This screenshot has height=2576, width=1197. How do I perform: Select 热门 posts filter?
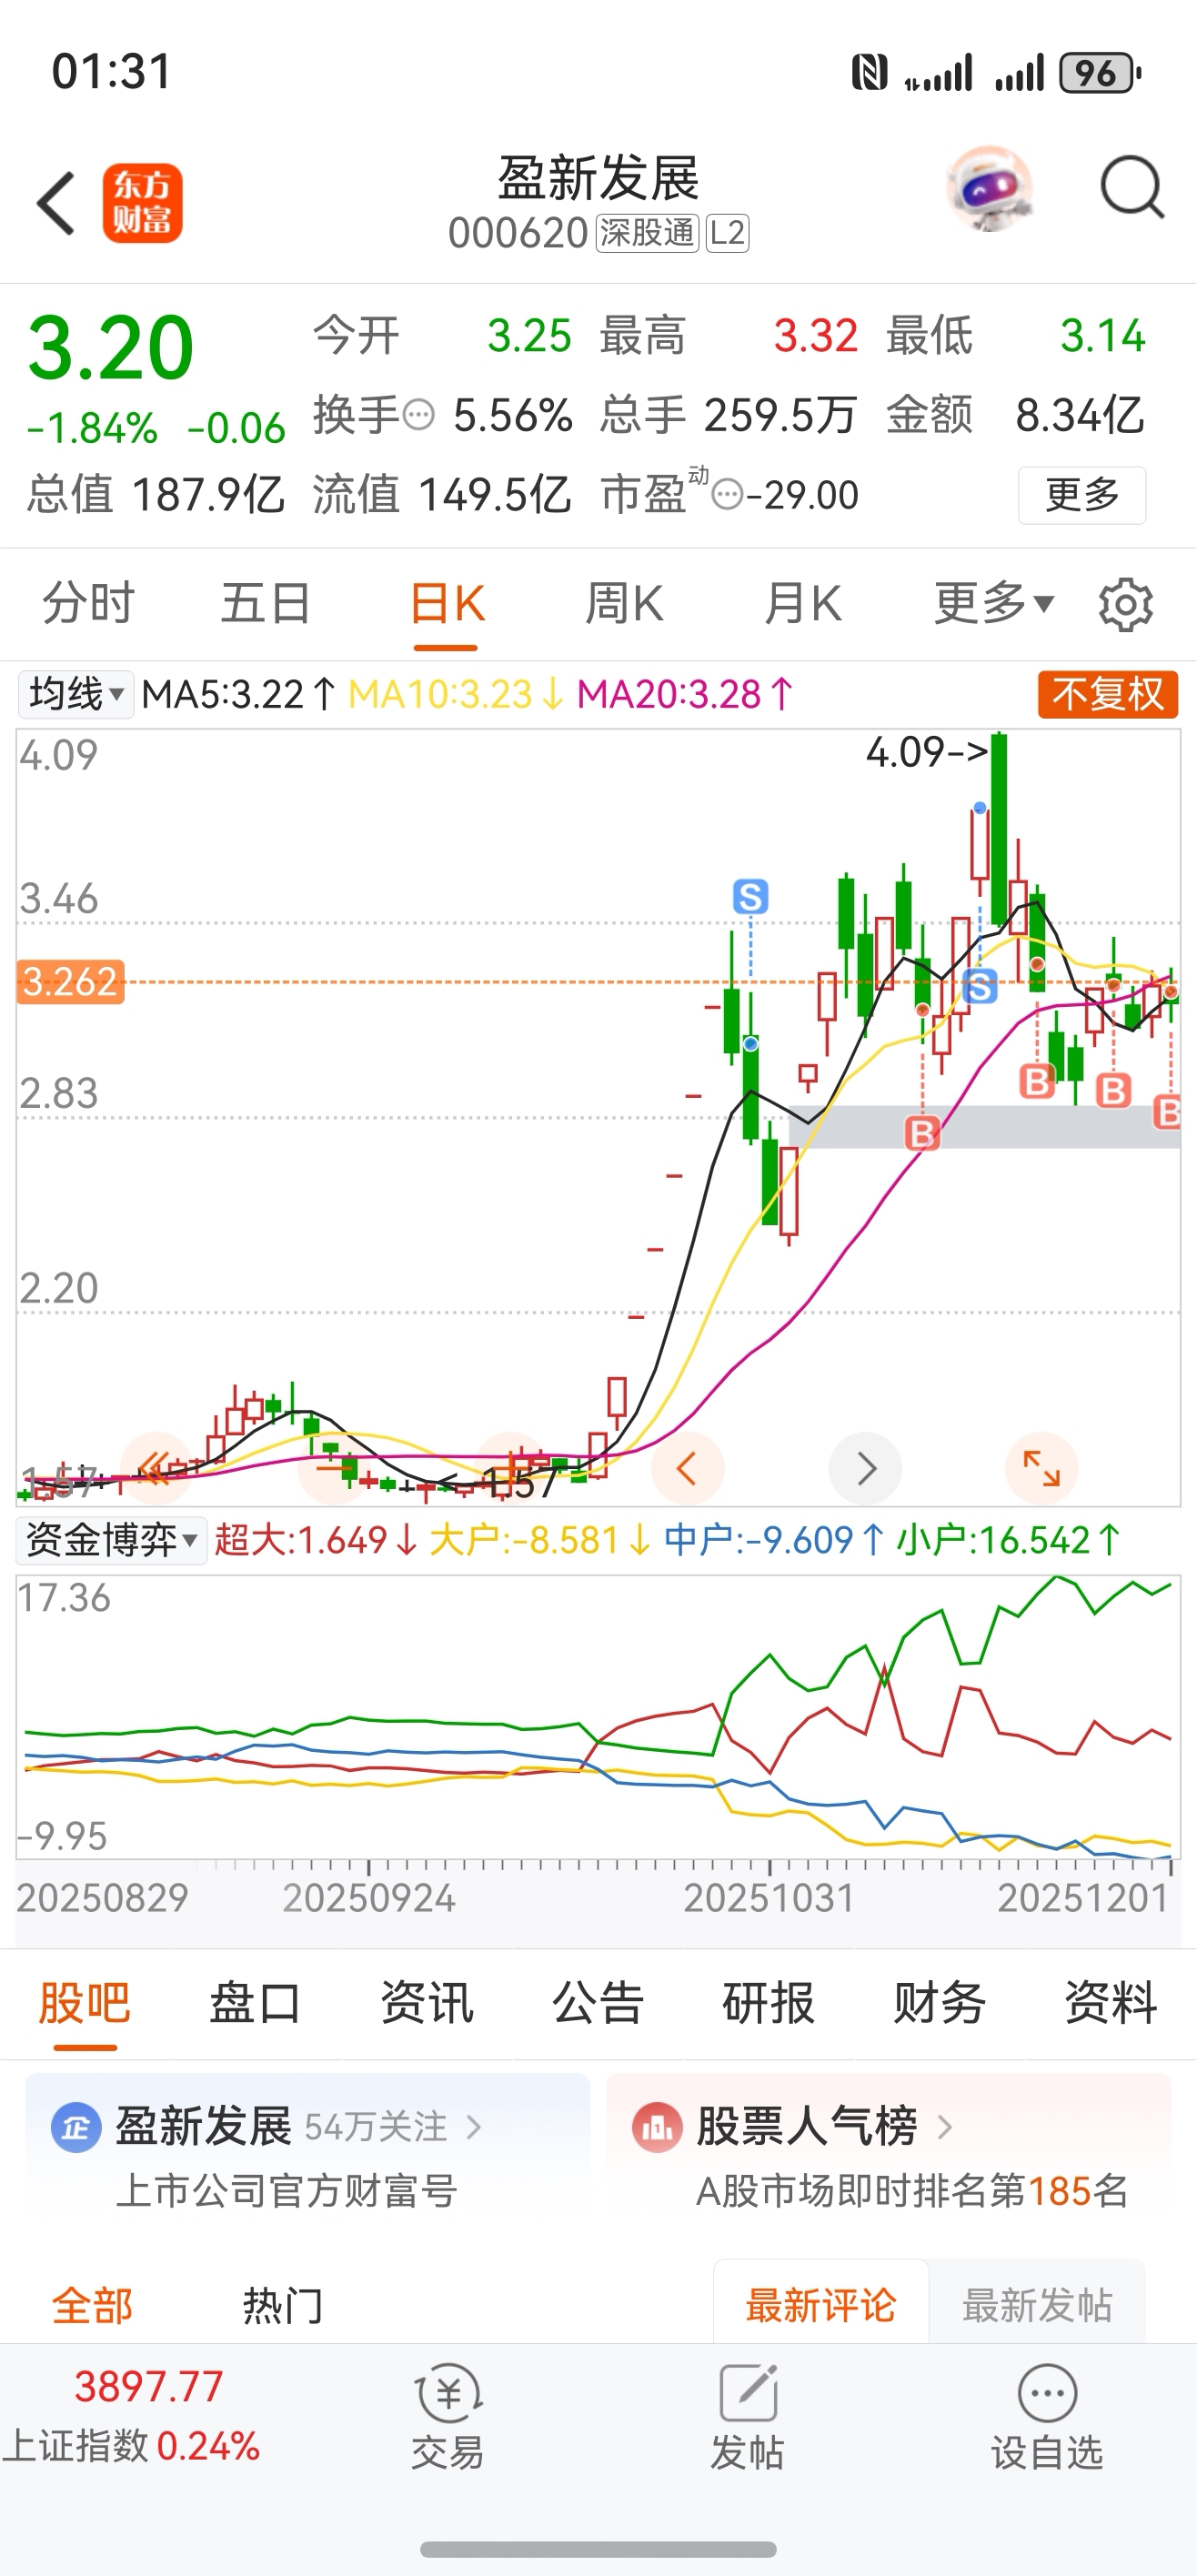pos(283,2307)
